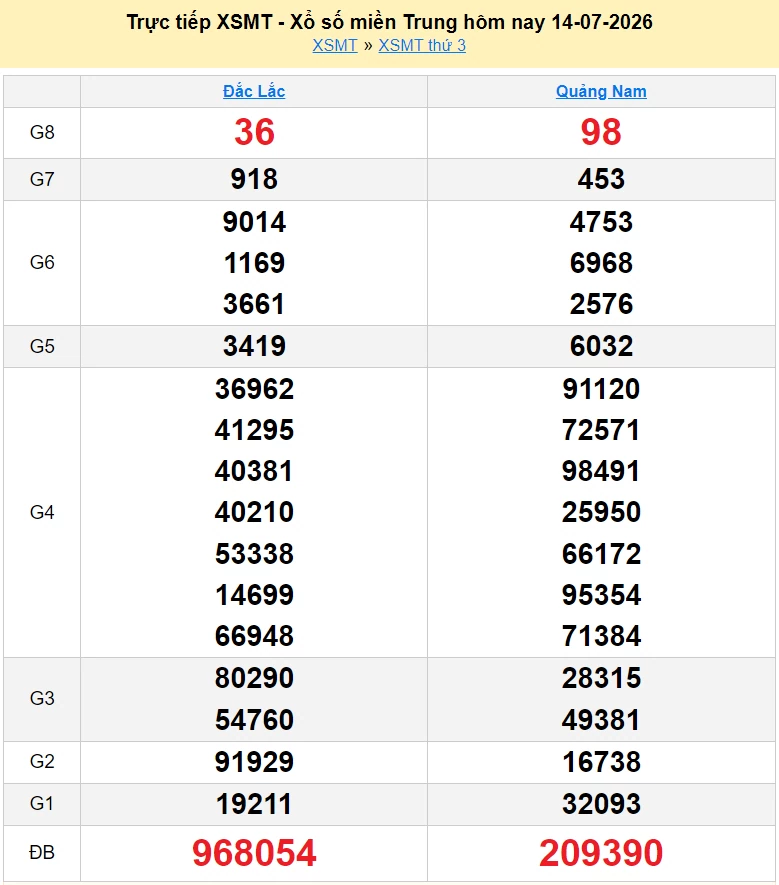The width and height of the screenshot is (779, 885).
Task: Click the G1 row label
Action: pos(42,804)
